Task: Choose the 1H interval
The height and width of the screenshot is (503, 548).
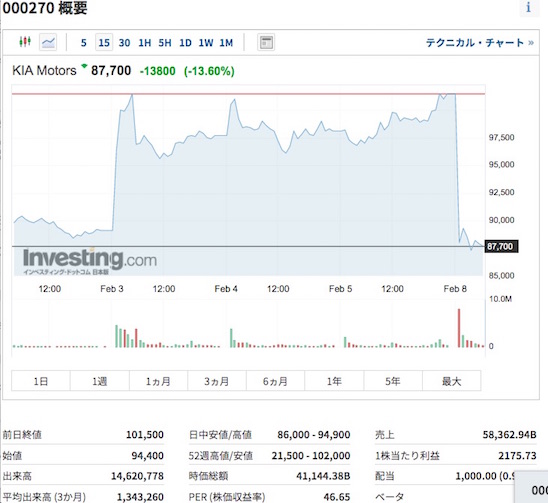Action: (145, 43)
